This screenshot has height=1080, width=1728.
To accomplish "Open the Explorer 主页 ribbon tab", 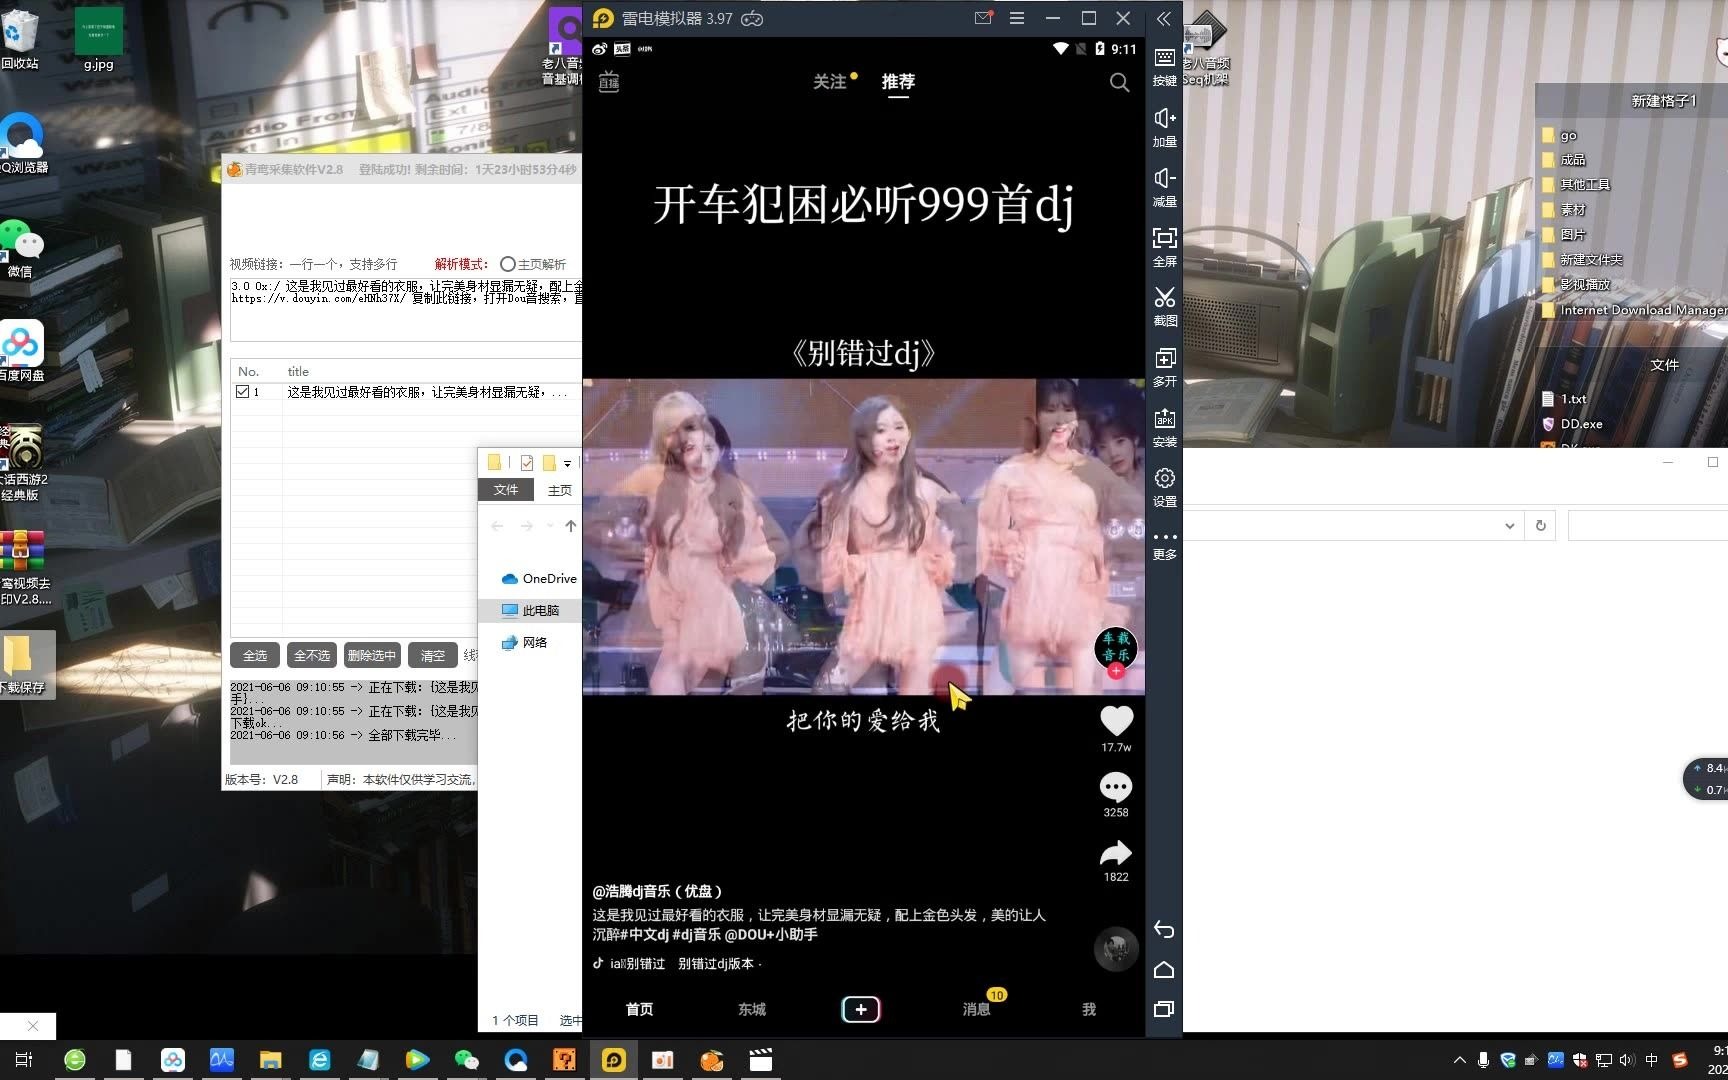I will pos(560,490).
